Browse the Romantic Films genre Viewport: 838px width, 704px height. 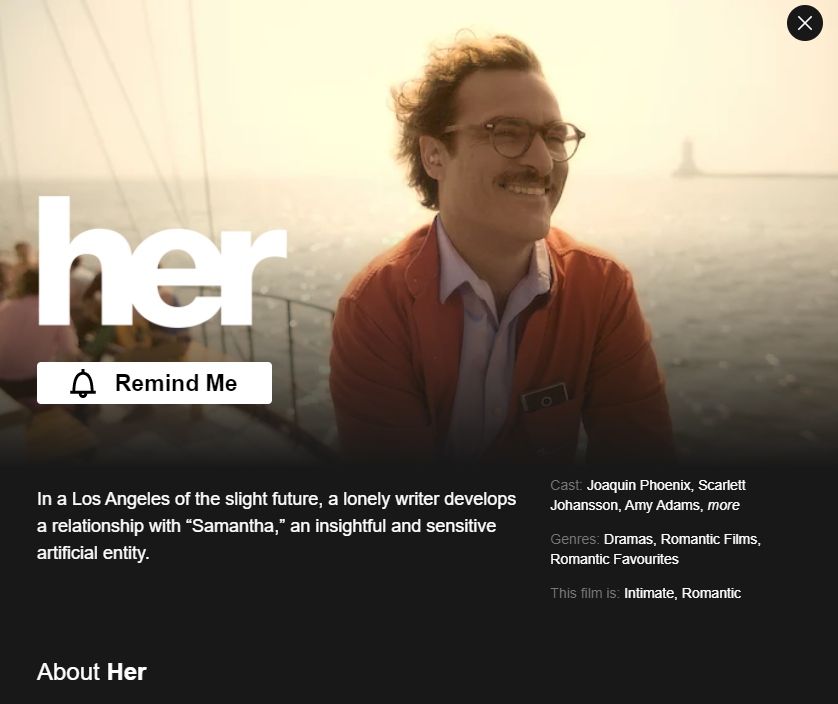(709, 539)
